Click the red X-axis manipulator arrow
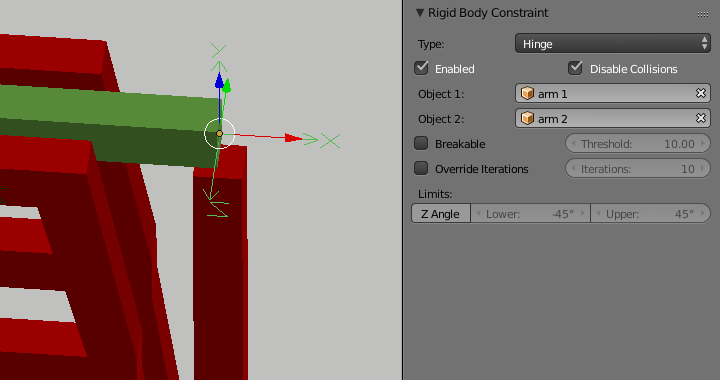 point(293,138)
